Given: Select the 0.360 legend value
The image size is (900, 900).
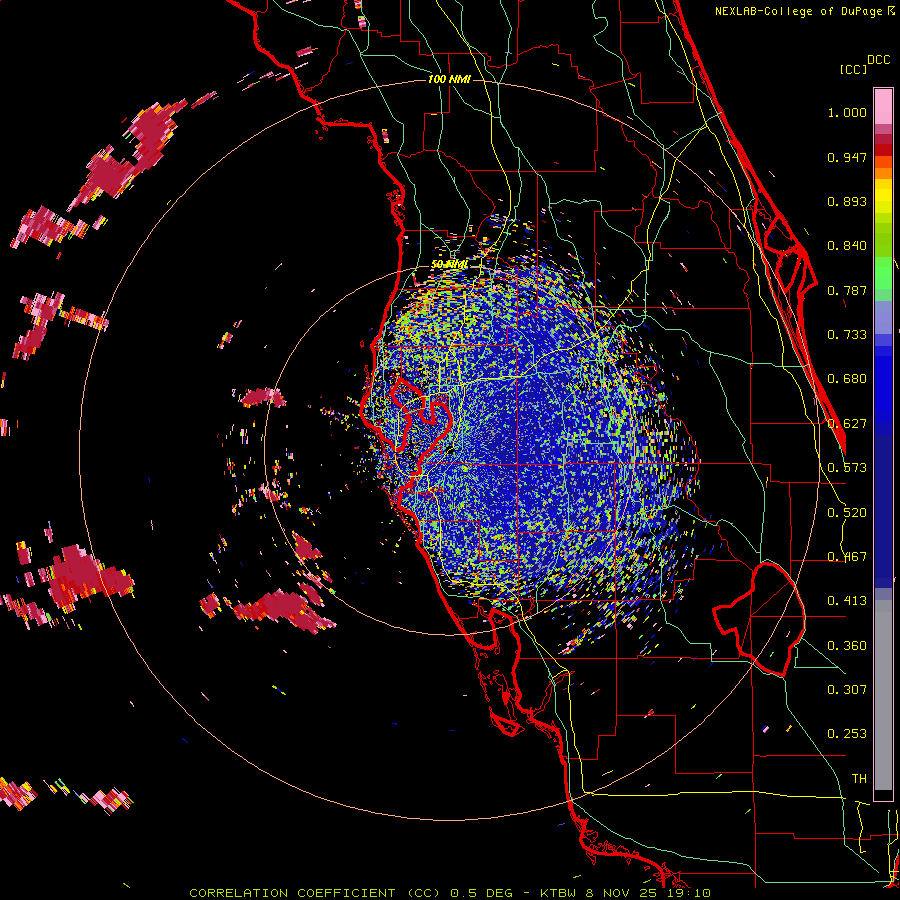Looking at the screenshot, I should [847, 646].
